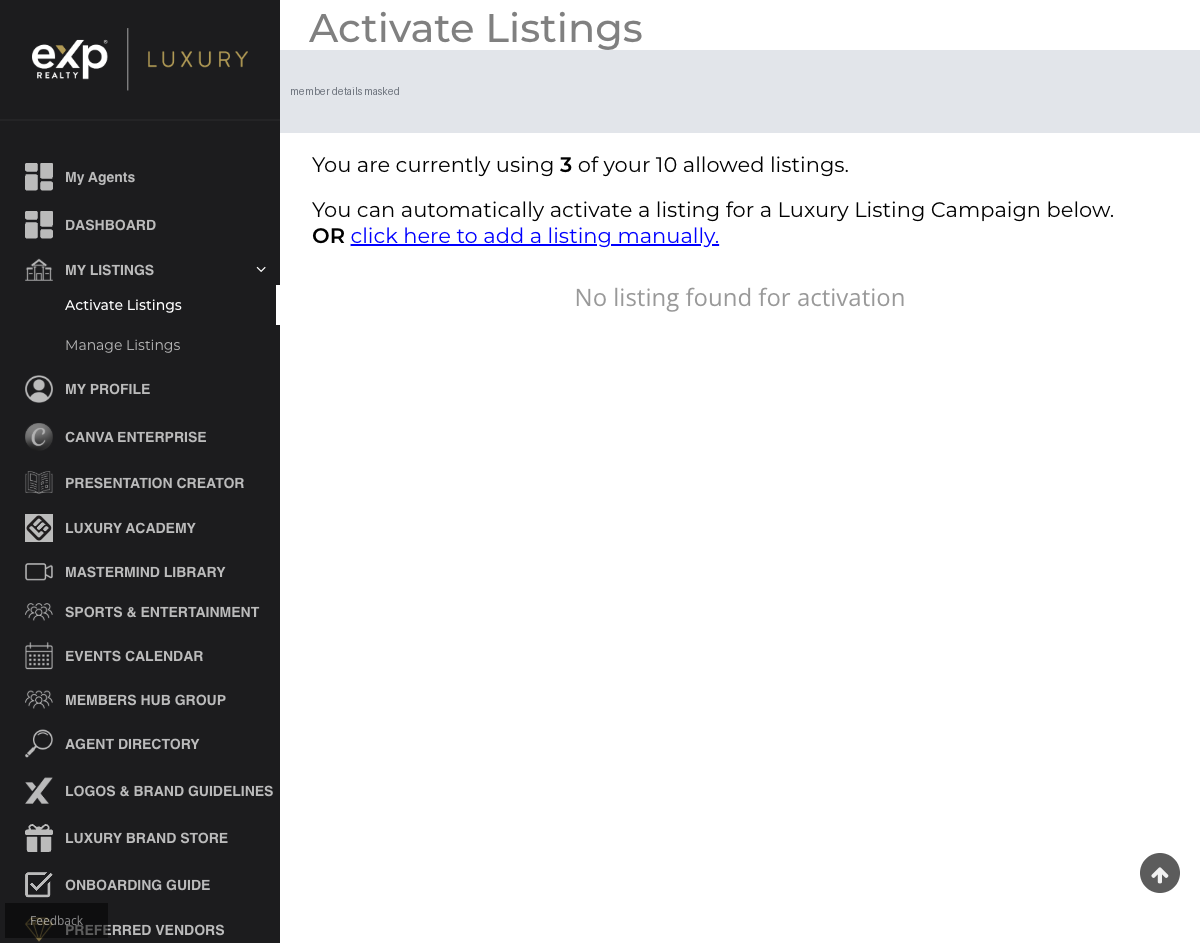The image size is (1200, 943).
Task: Click the Logos & Brand Guidelines X icon
Action: (x=39, y=791)
